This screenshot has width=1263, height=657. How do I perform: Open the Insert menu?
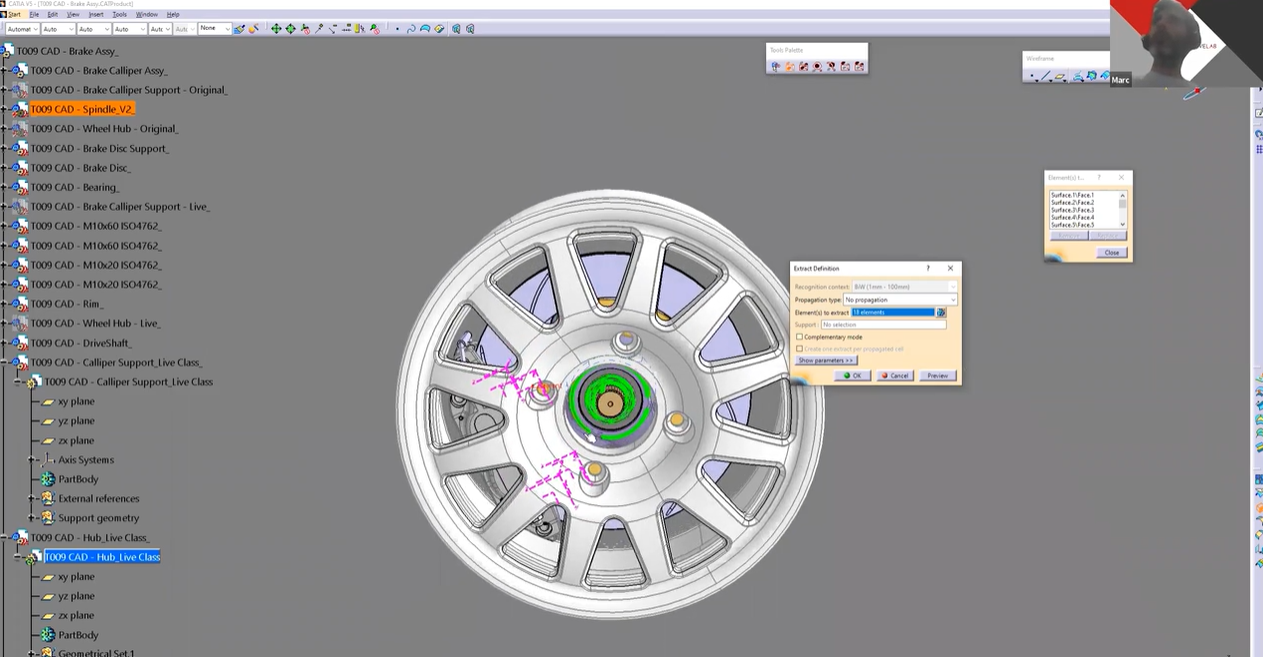point(96,15)
